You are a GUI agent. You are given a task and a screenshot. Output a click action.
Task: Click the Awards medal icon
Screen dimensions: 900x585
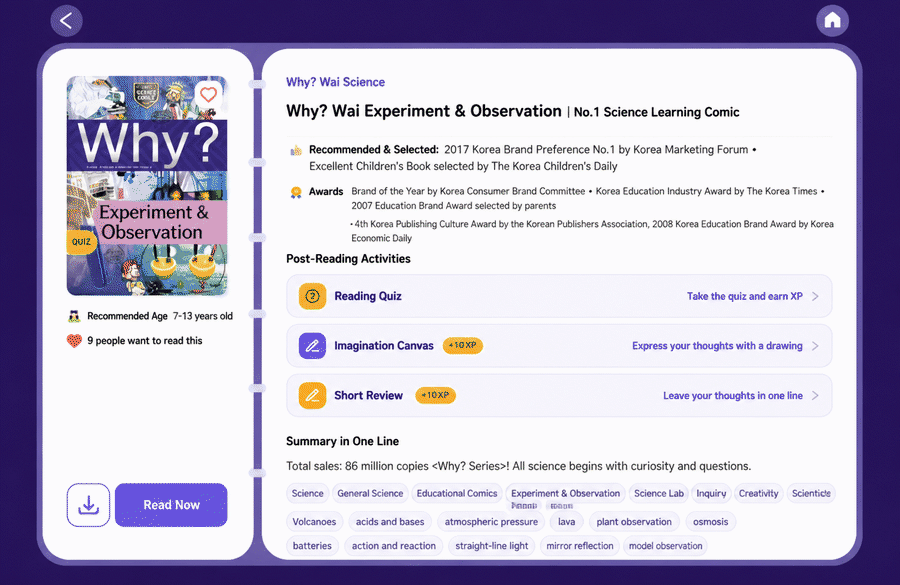[296, 192]
